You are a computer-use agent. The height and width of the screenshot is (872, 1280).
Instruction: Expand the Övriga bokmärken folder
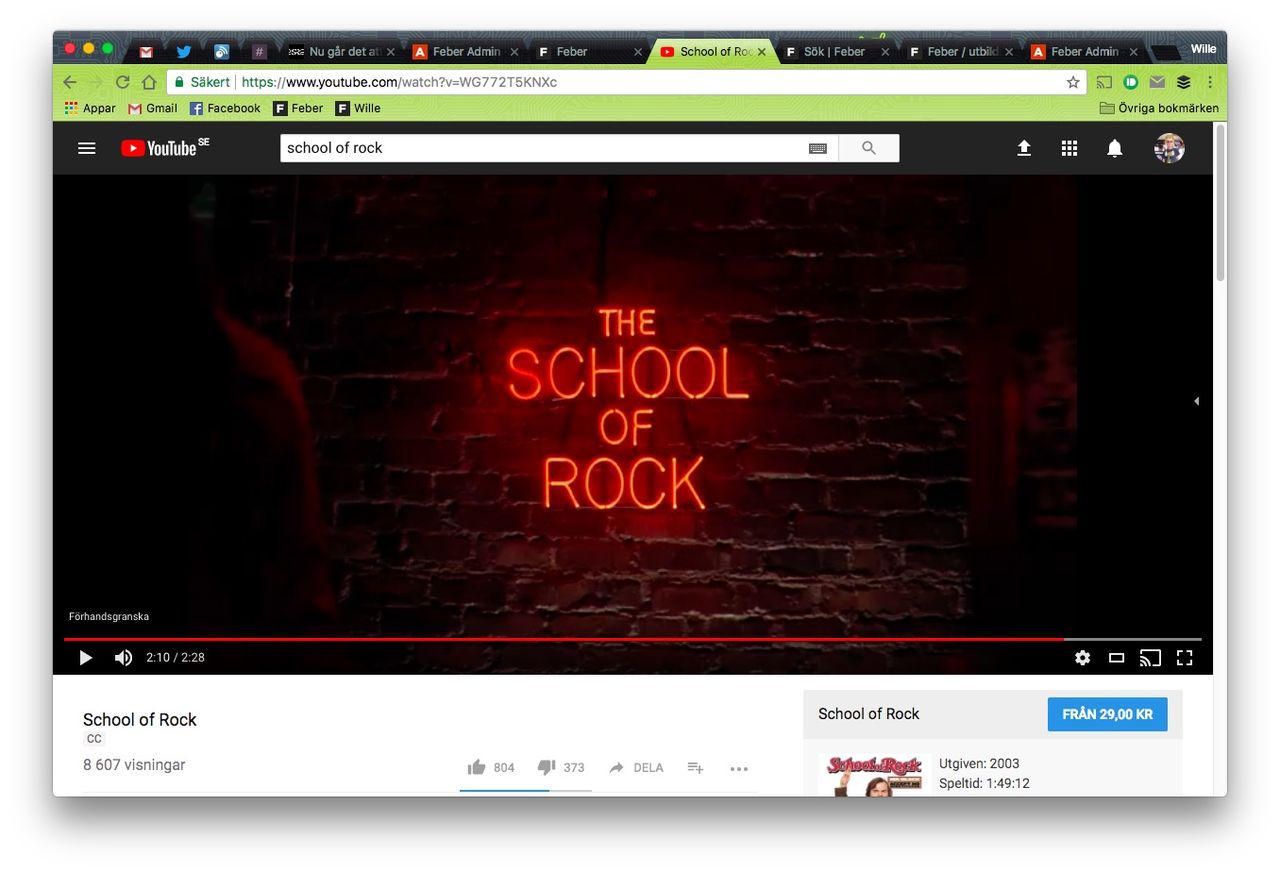pos(1159,108)
